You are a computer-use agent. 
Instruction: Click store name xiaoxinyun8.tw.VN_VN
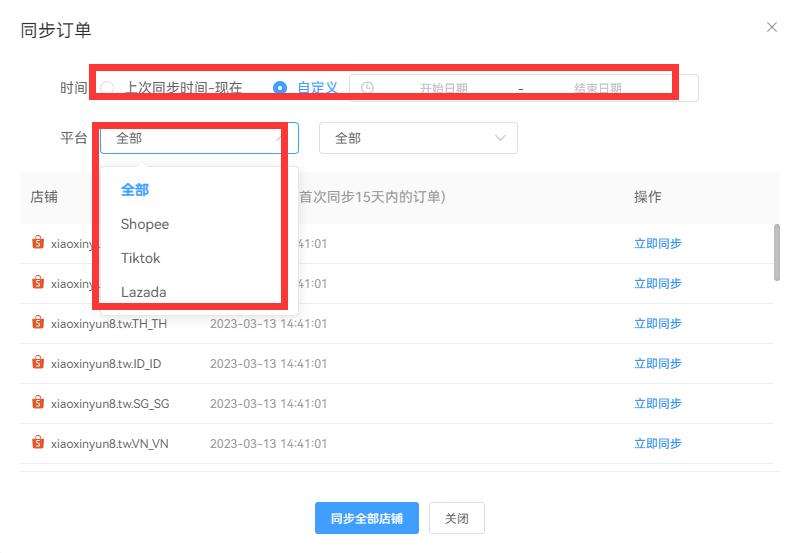[x=109, y=444]
